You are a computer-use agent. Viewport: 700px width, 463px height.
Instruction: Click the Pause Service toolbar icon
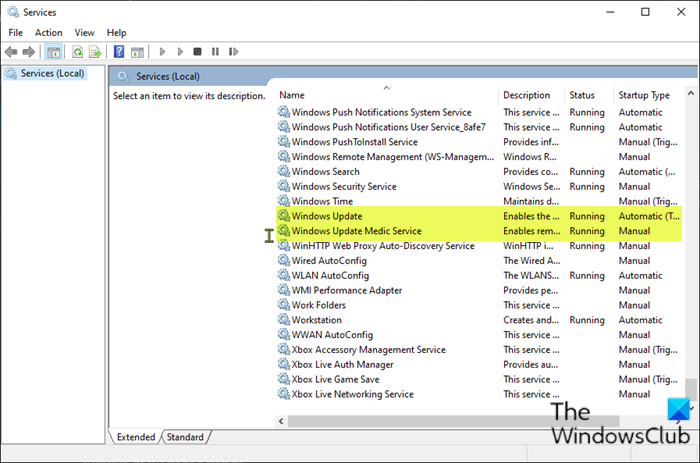click(215, 52)
